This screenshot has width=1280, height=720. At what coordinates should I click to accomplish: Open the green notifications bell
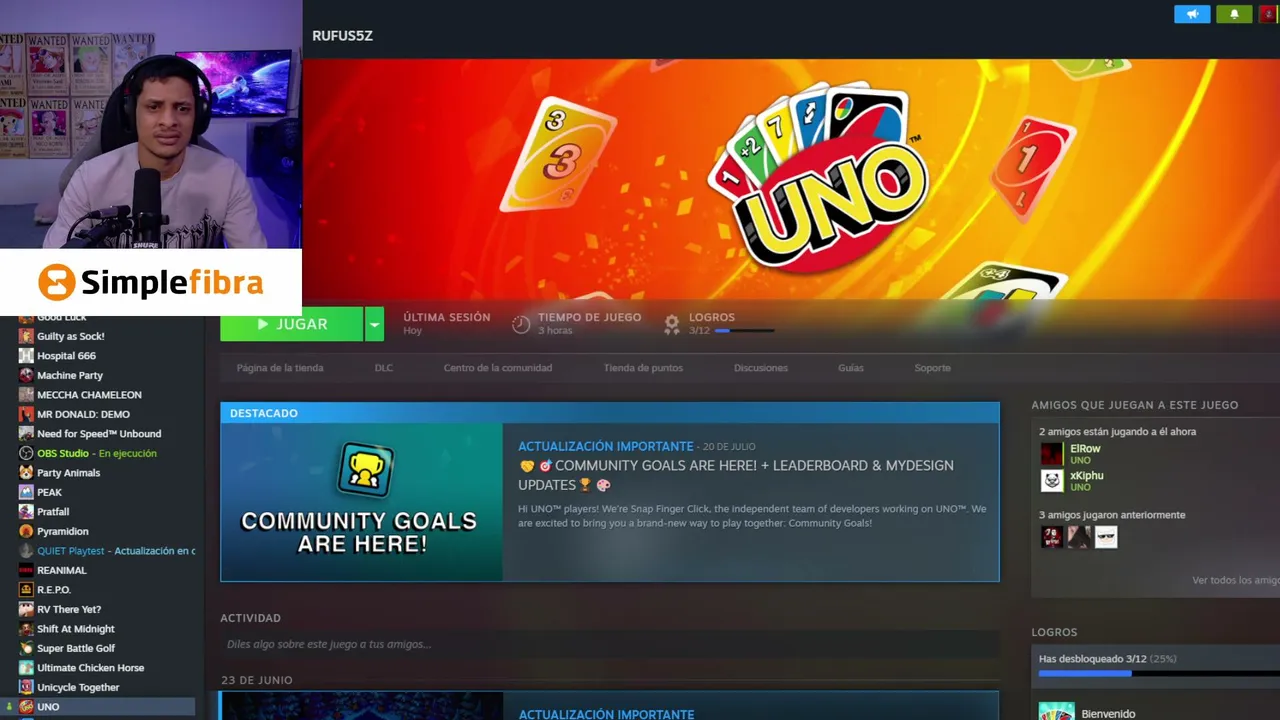(1234, 14)
